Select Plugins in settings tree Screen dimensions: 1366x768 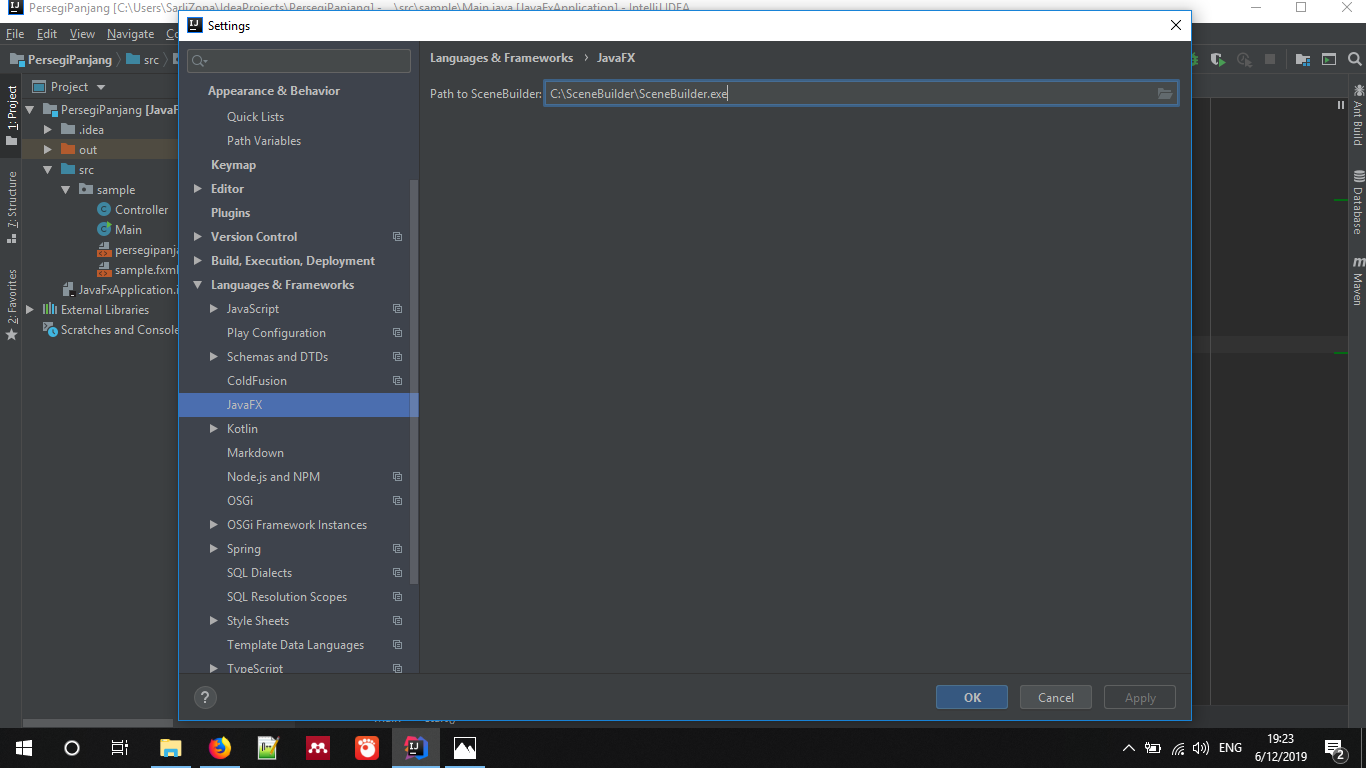[230, 213]
